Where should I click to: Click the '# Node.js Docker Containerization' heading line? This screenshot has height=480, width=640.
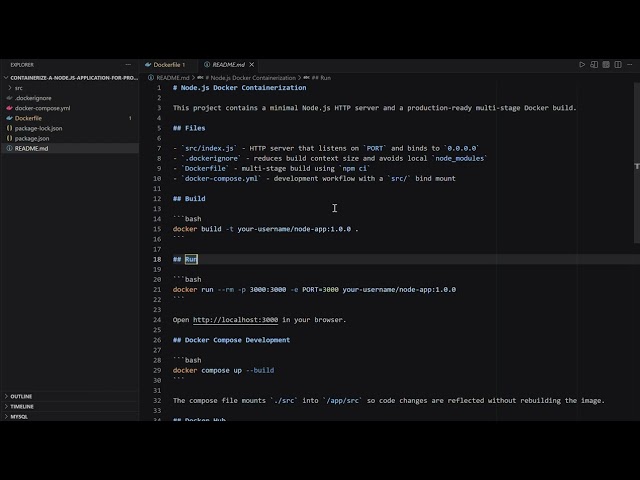tap(240, 88)
